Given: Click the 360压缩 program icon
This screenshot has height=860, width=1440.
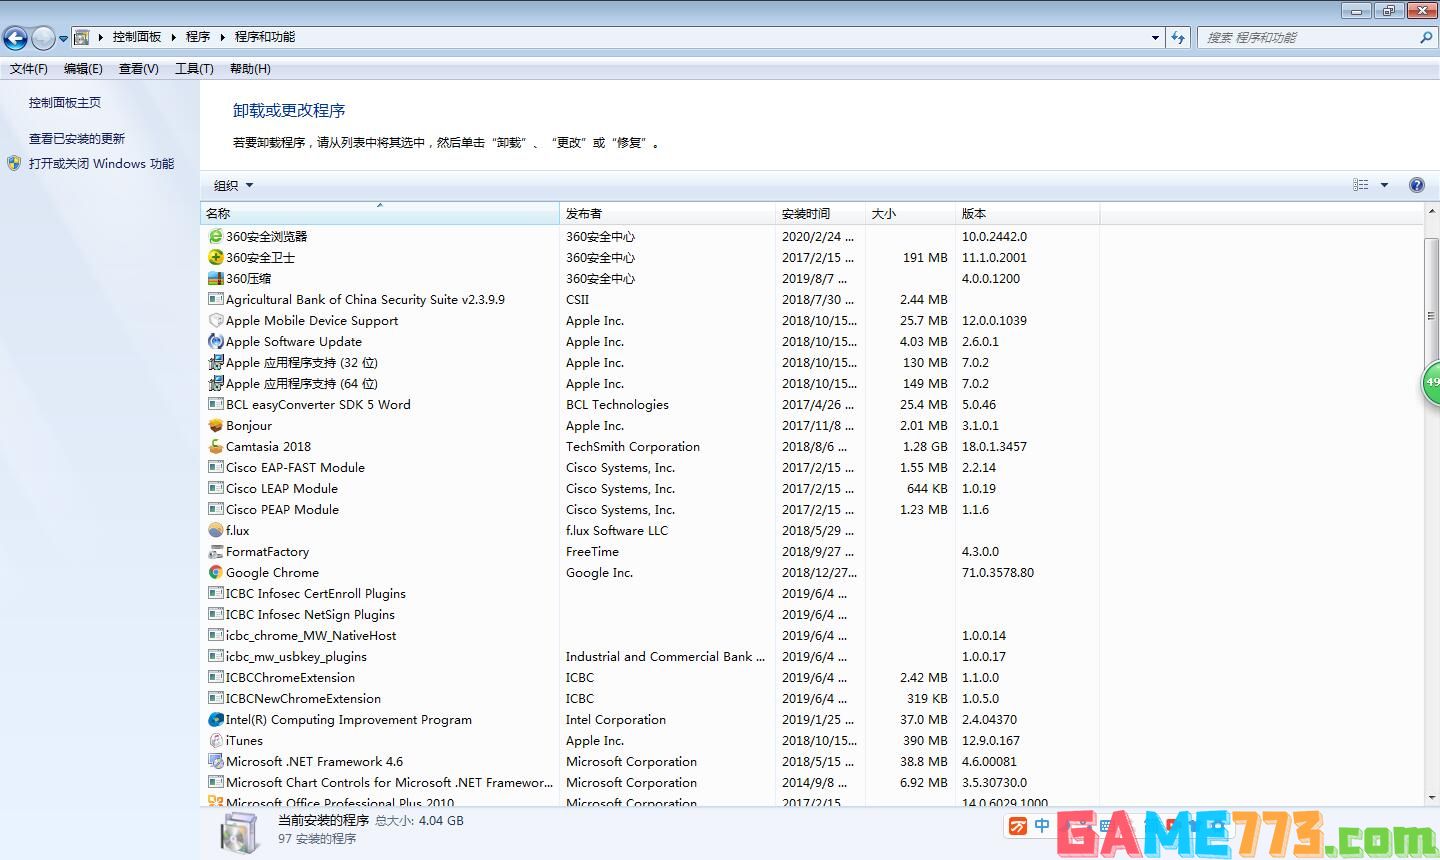Looking at the screenshot, I should (215, 278).
